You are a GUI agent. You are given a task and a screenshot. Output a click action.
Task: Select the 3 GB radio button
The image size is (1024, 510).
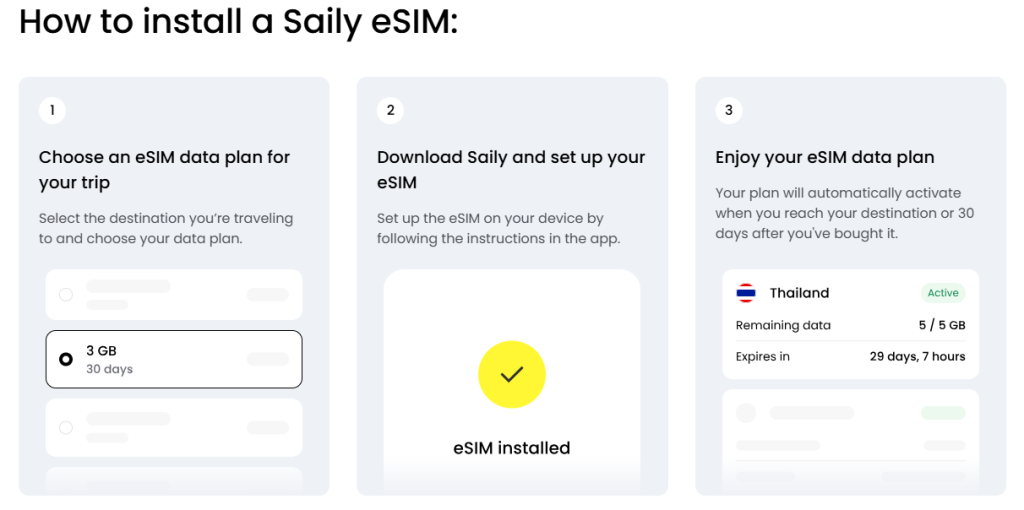tap(66, 359)
